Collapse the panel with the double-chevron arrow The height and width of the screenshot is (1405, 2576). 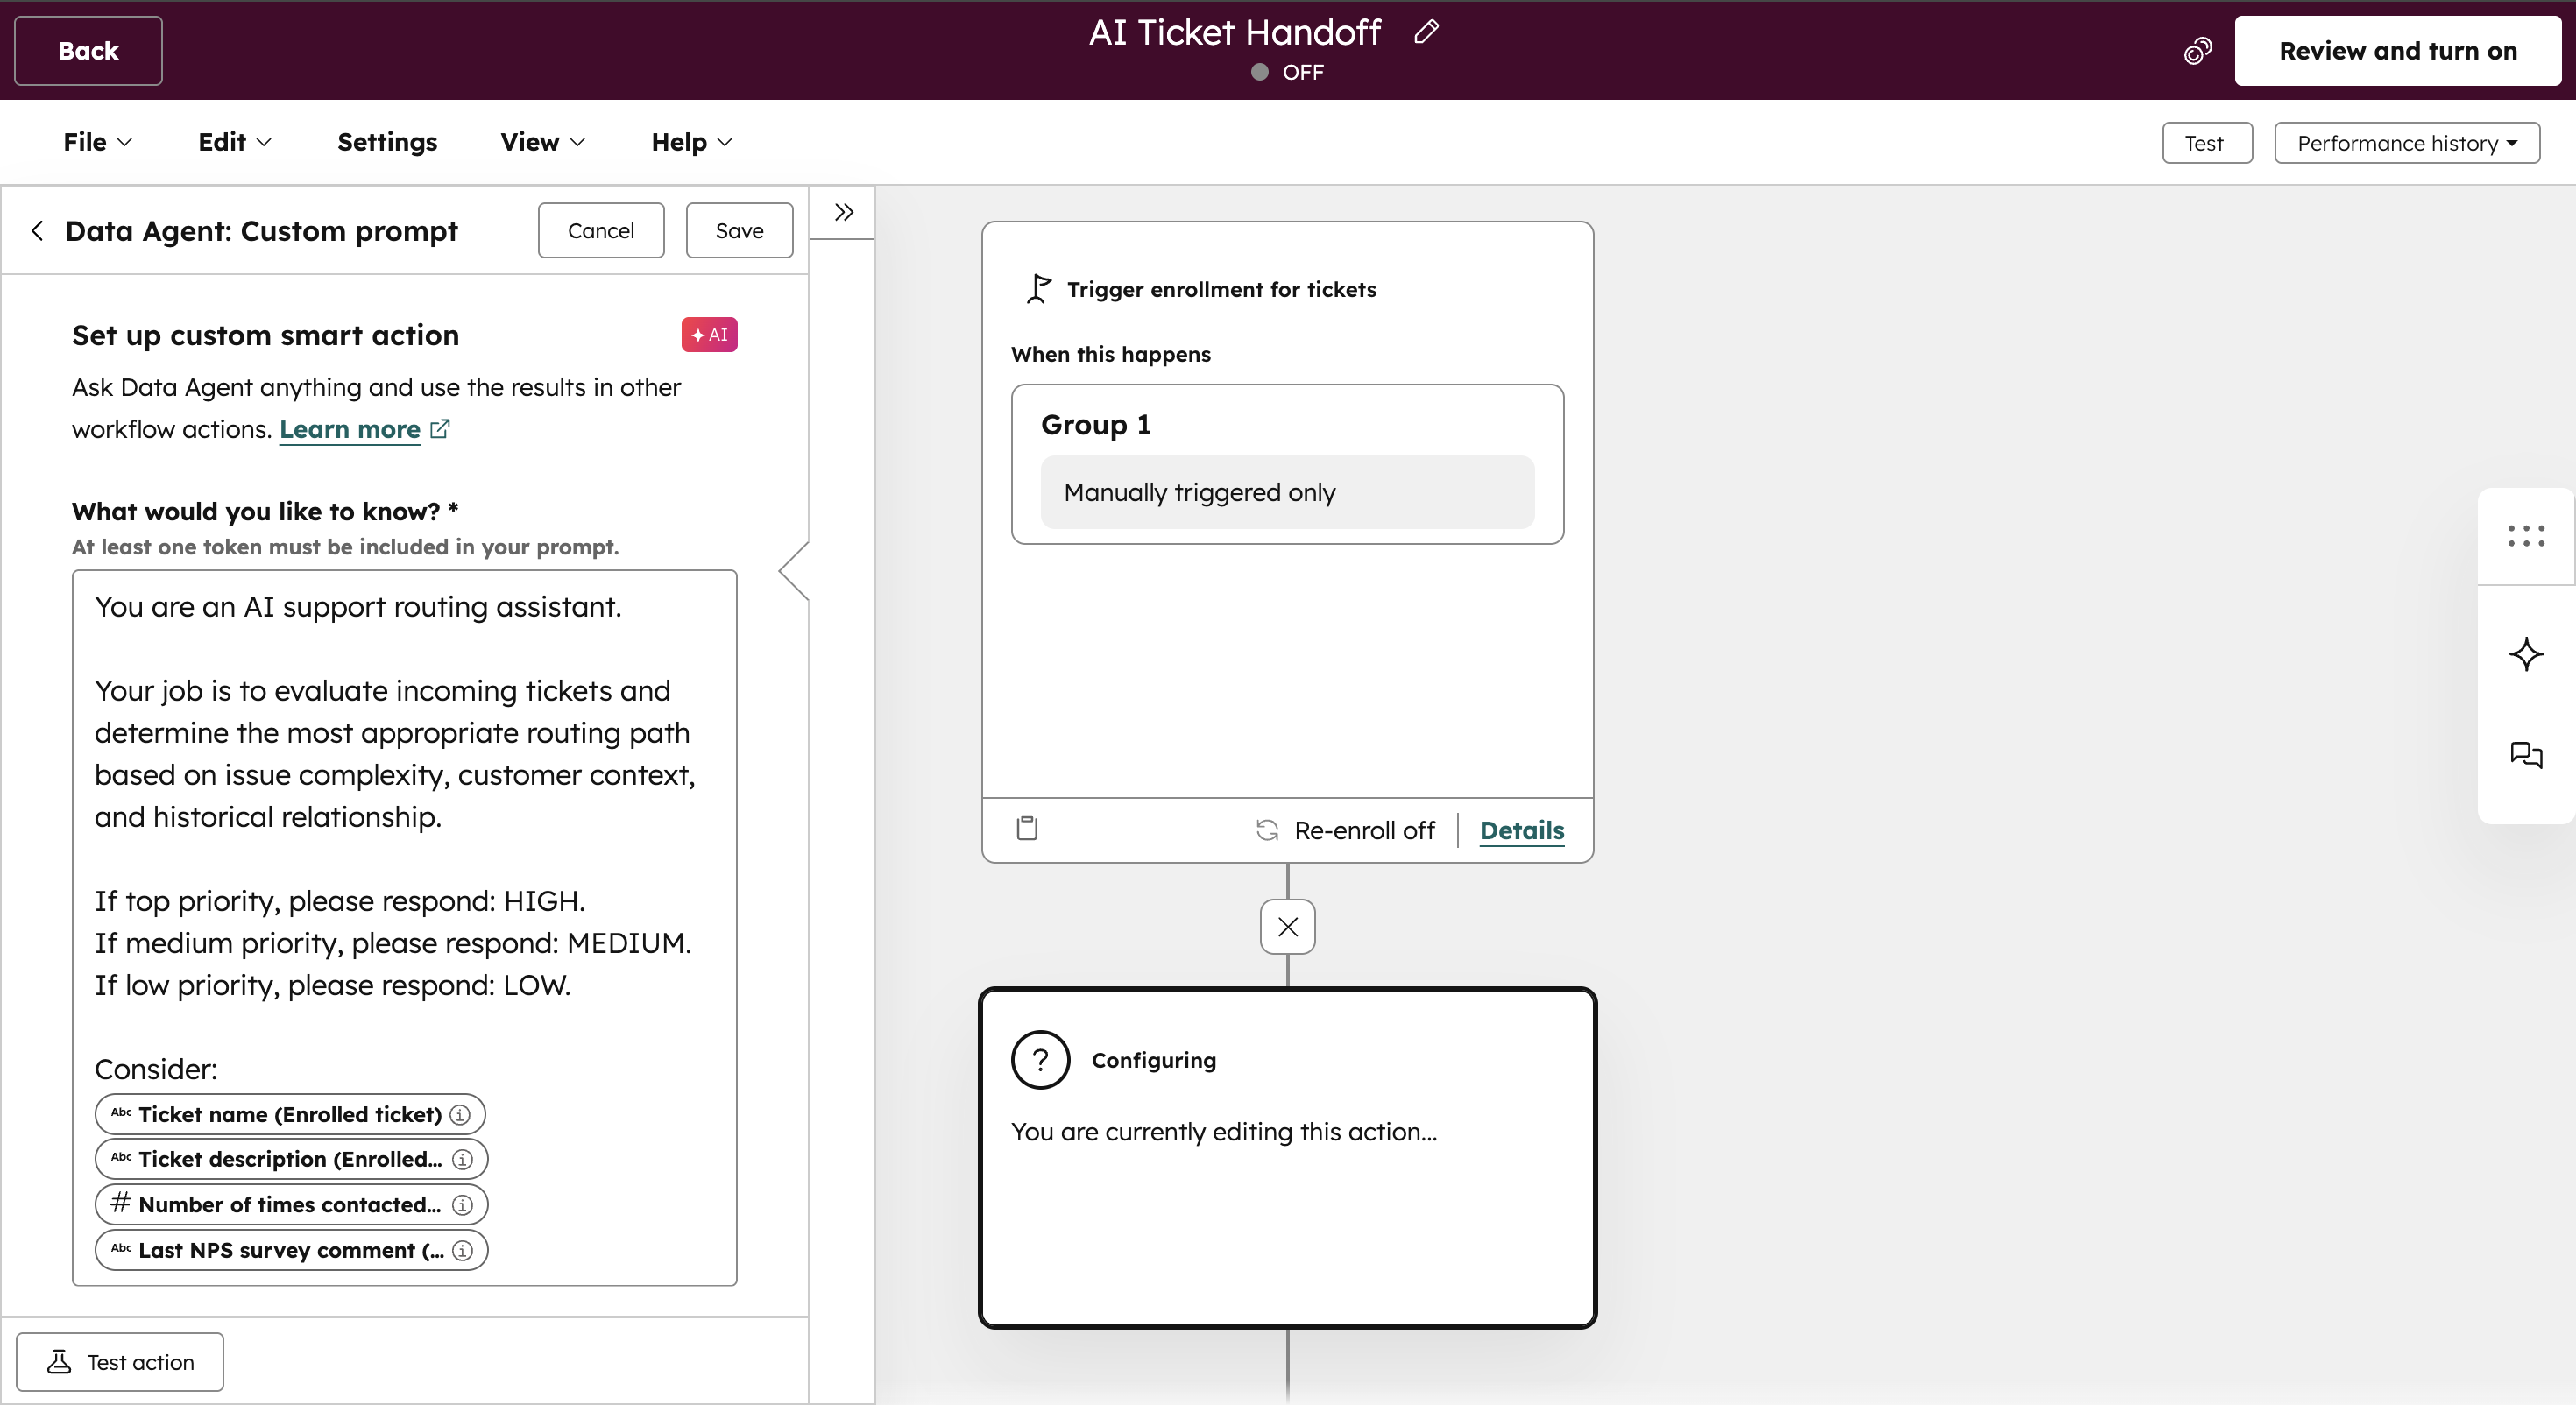pyautogui.click(x=843, y=212)
